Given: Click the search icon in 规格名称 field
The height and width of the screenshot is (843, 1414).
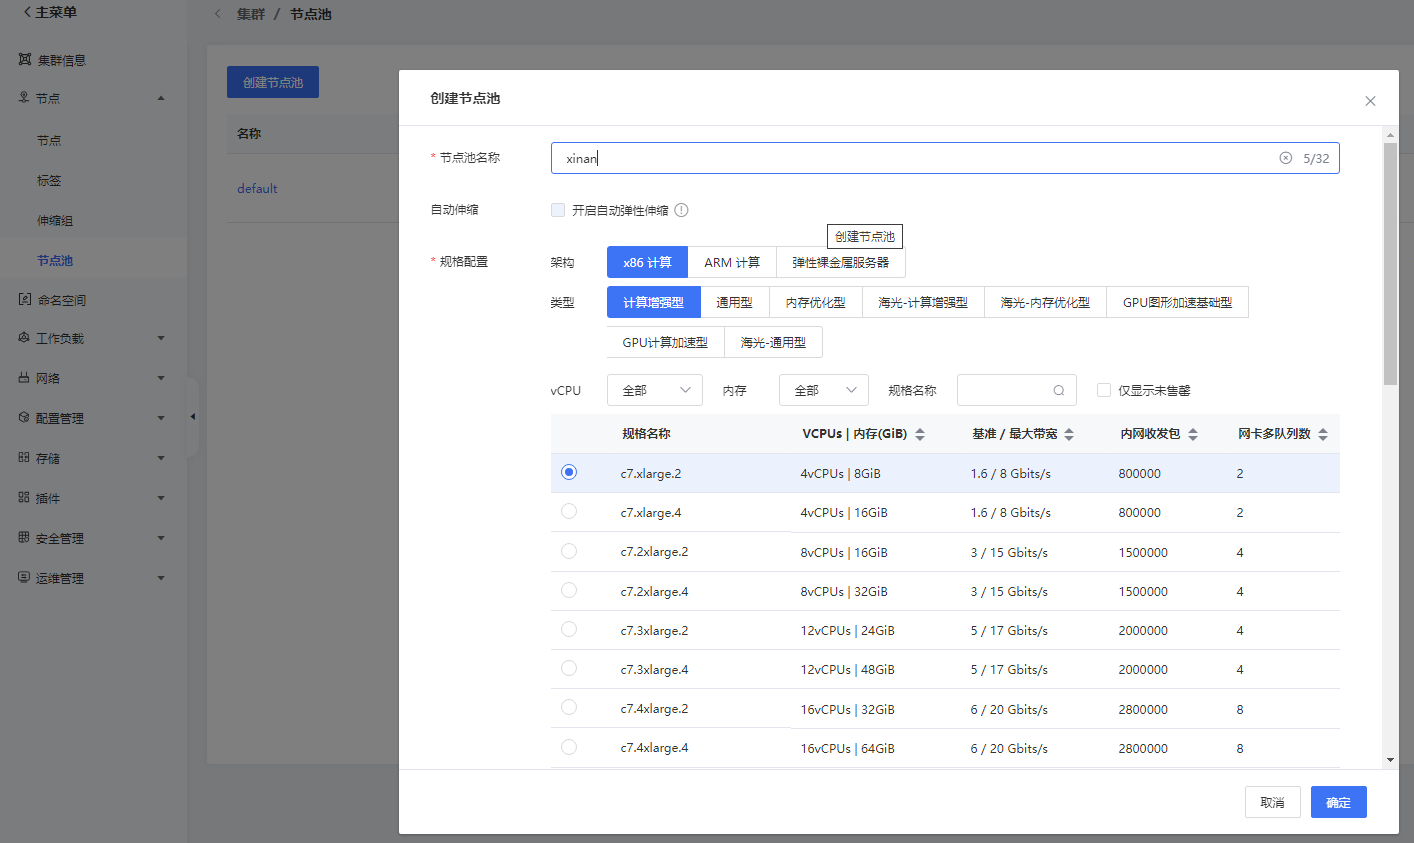Looking at the screenshot, I should pyautogui.click(x=1059, y=390).
